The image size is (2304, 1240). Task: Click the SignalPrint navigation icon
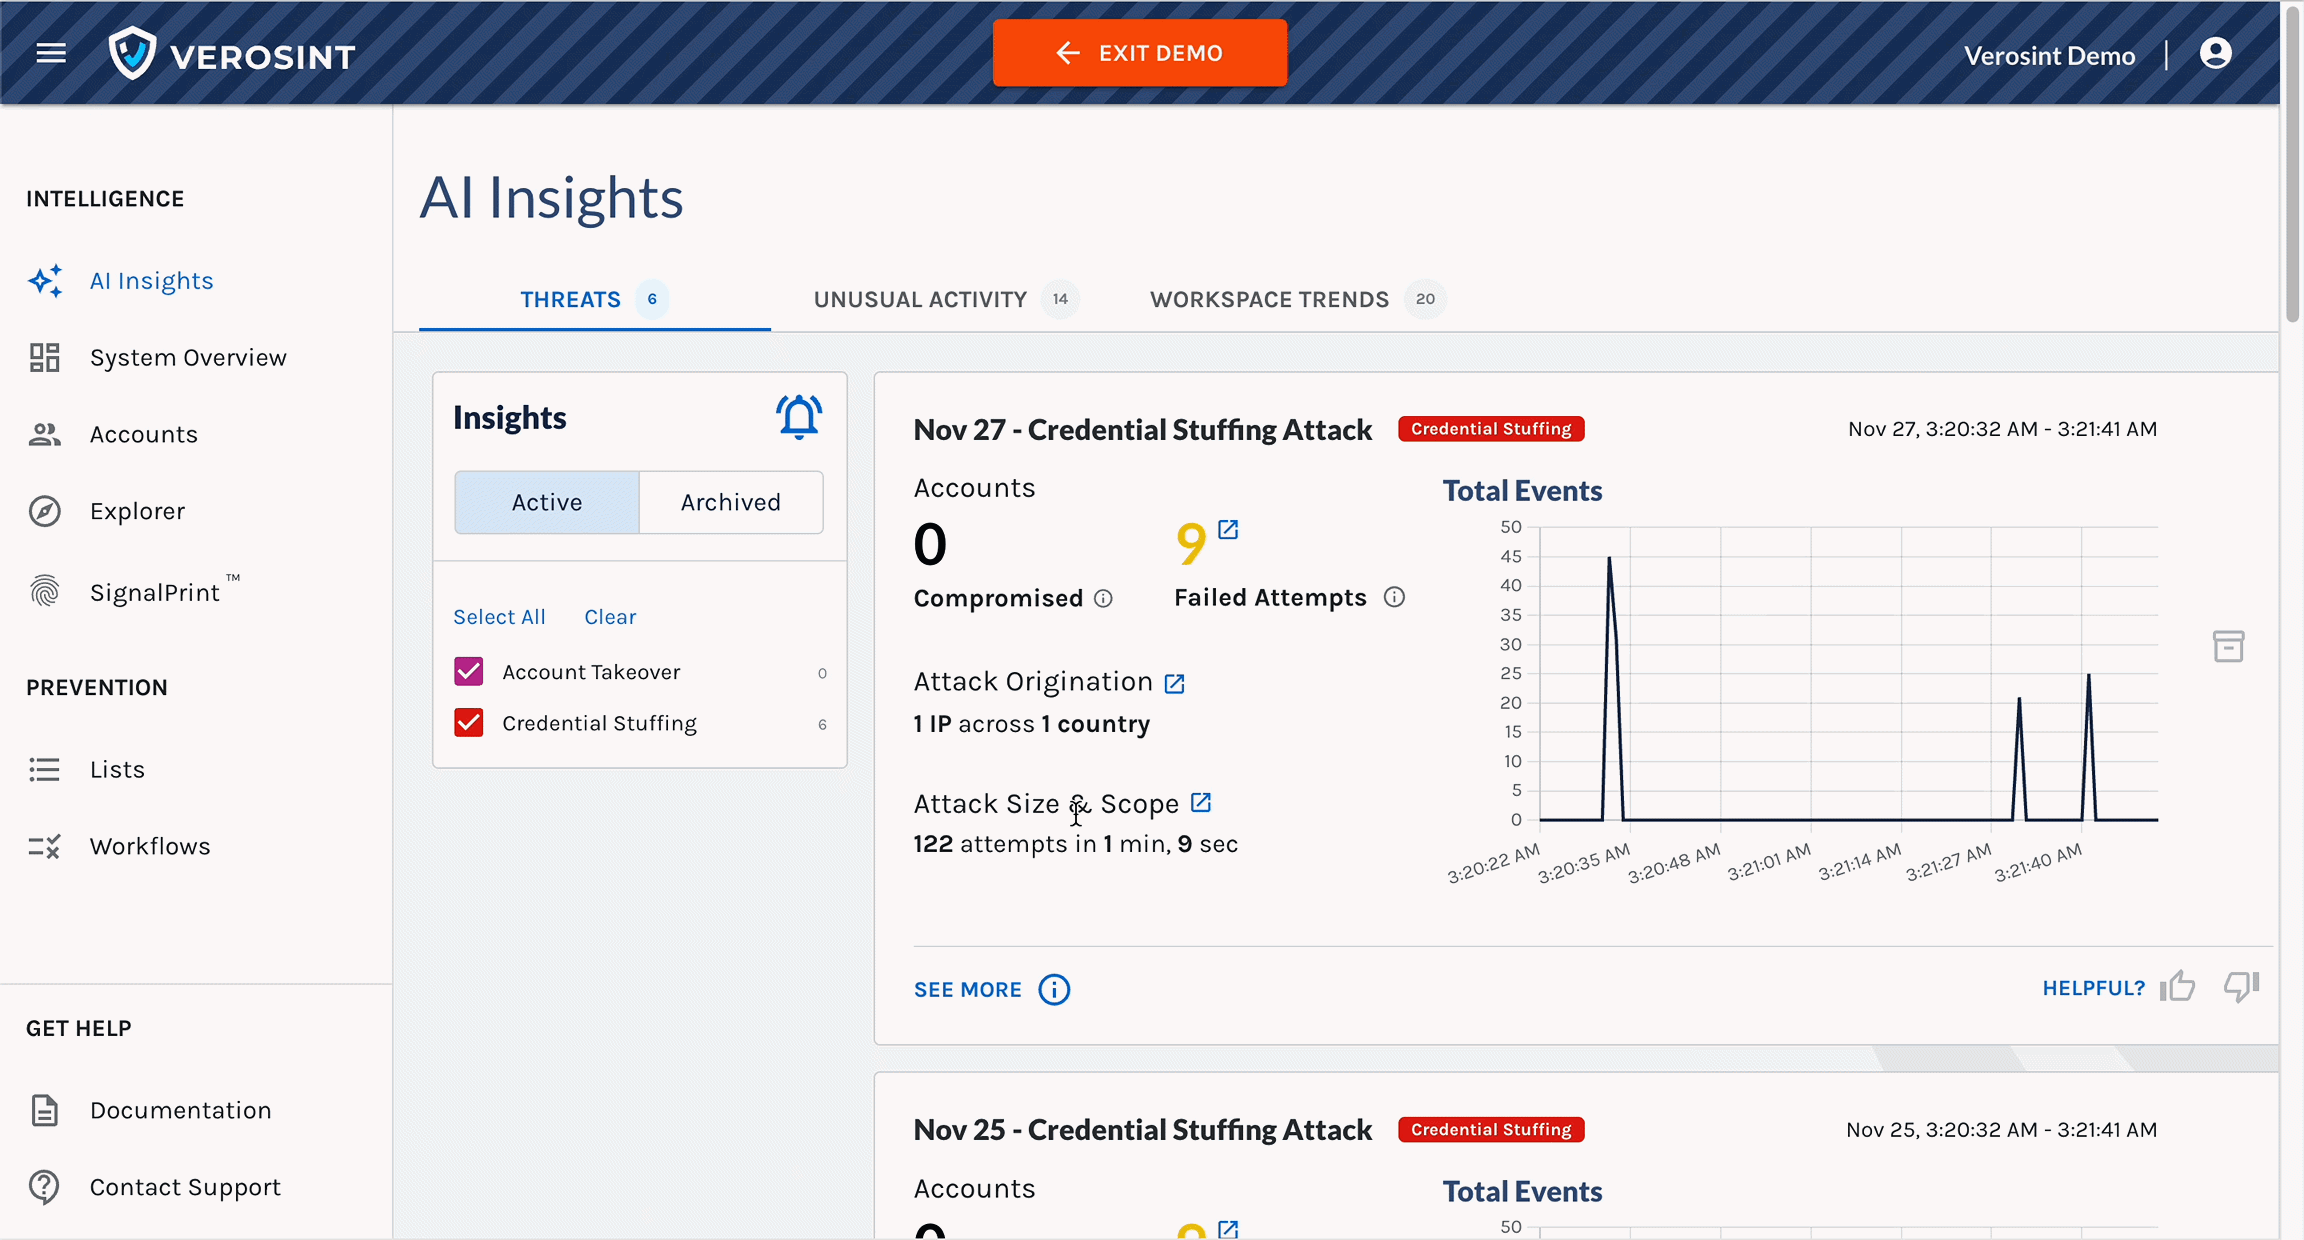(44, 591)
